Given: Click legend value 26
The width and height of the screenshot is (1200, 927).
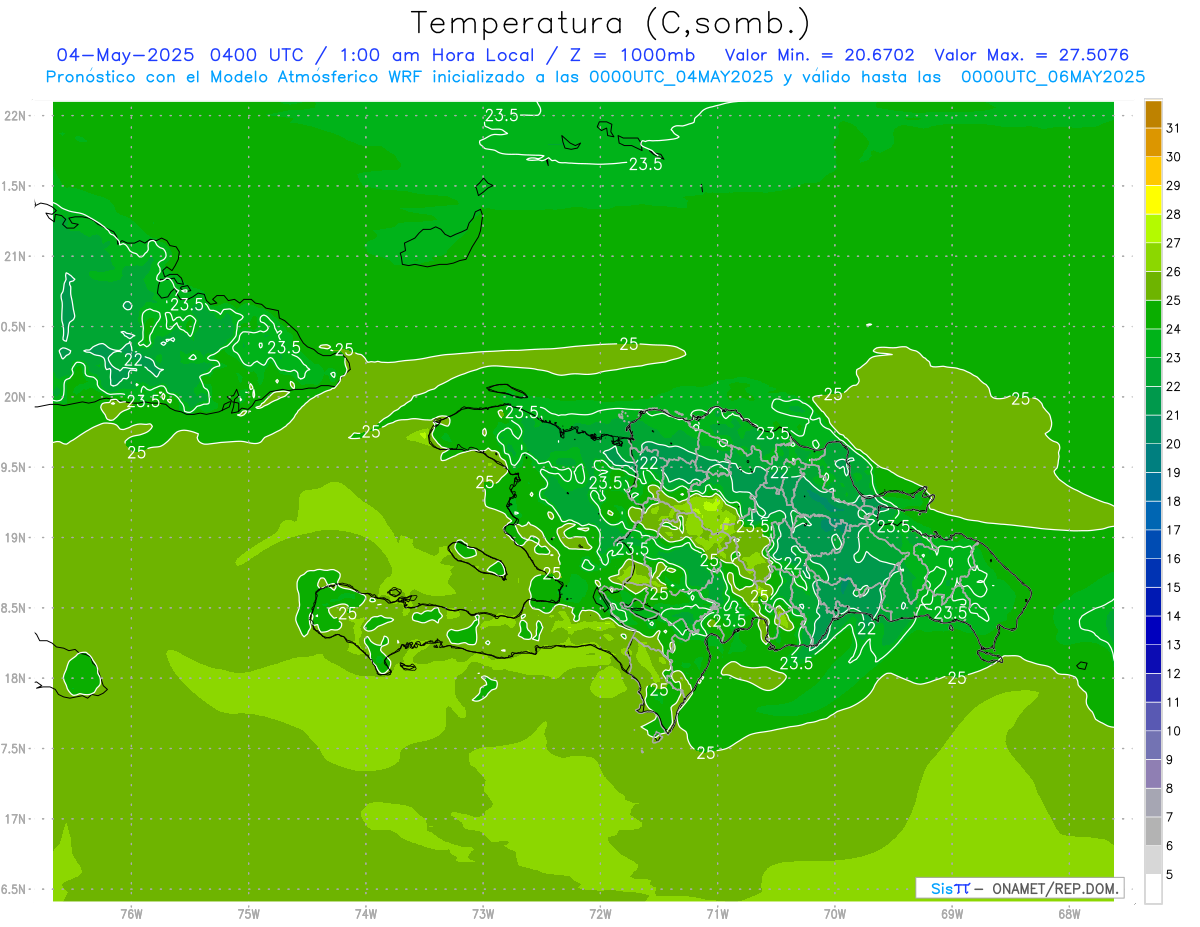Looking at the screenshot, I should [x=1174, y=272].
